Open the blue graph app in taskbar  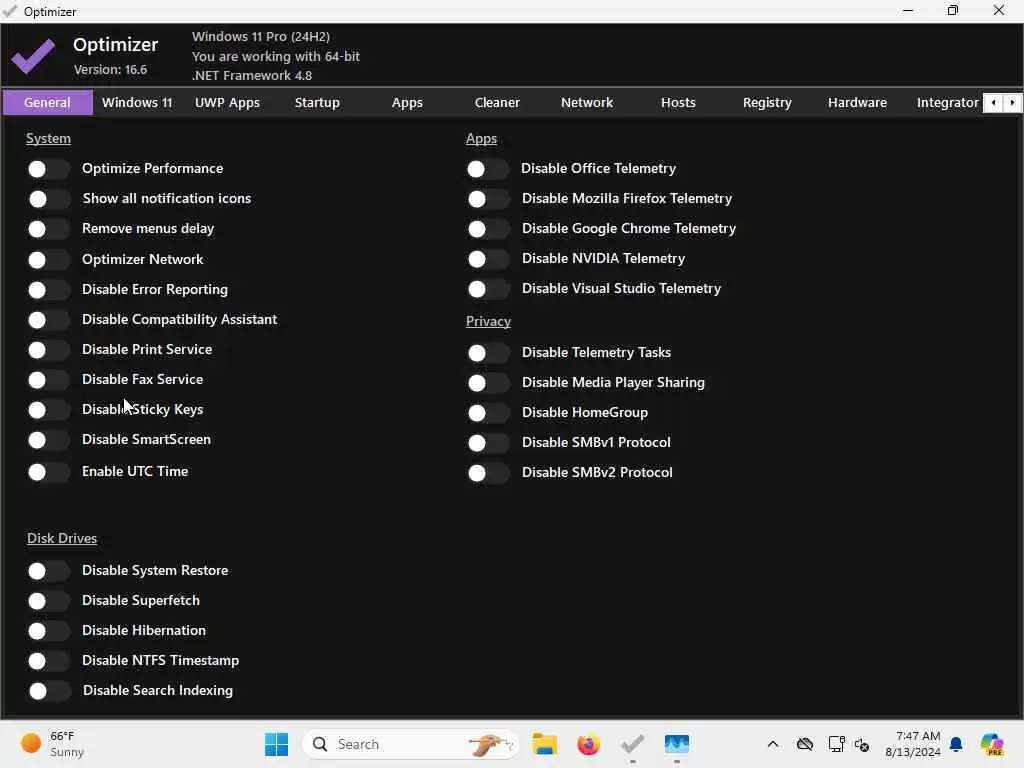(677, 744)
